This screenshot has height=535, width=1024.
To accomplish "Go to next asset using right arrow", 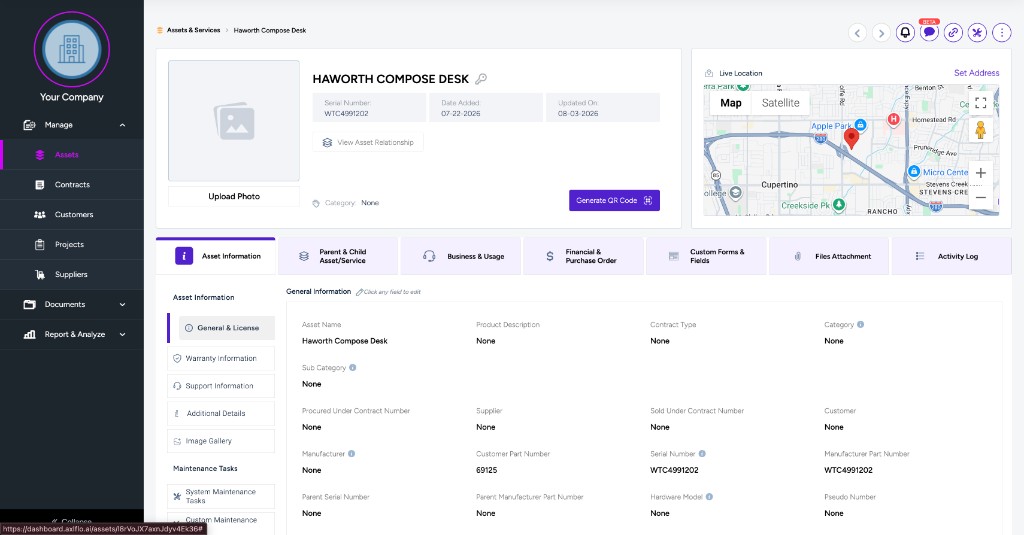I will click(881, 33).
